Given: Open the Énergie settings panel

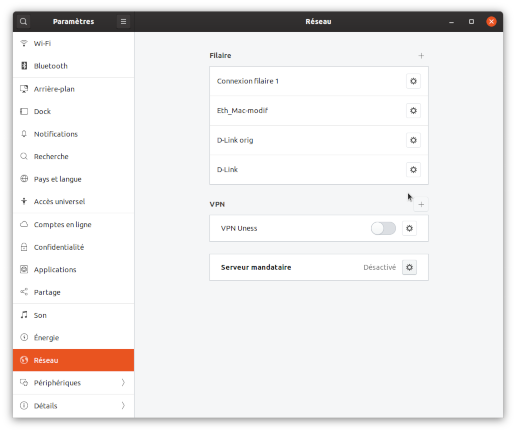Looking at the screenshot, I should (73, 338).
